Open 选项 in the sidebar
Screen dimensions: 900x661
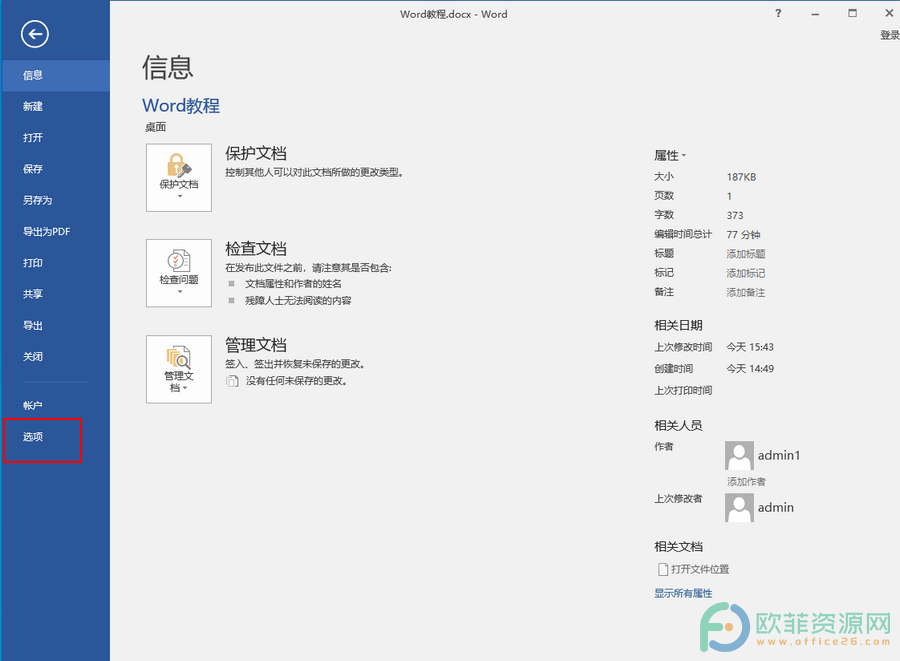pyautogui.click(x=55, y=437)
